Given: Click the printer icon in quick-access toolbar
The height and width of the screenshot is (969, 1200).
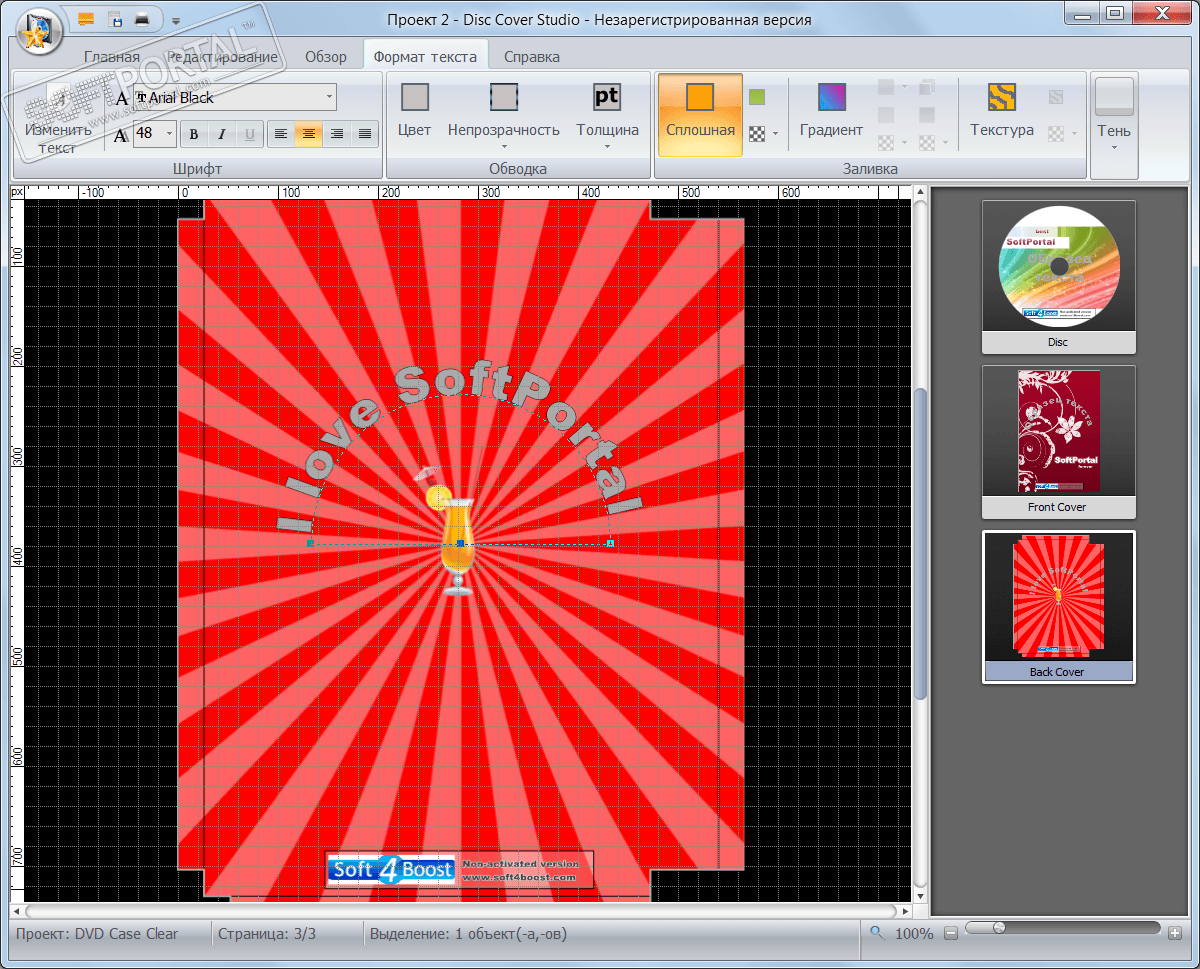Looking at the screenshot, I should pyautogui.click(x=143, y=19).
